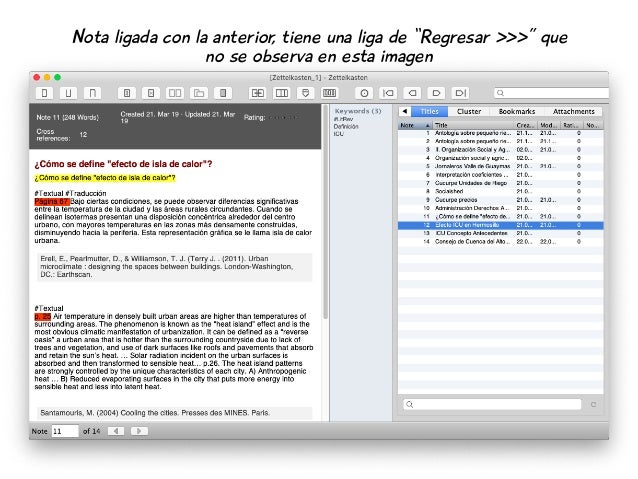Click the tag-shaped toolbar icon

click(x=306, y=93)
